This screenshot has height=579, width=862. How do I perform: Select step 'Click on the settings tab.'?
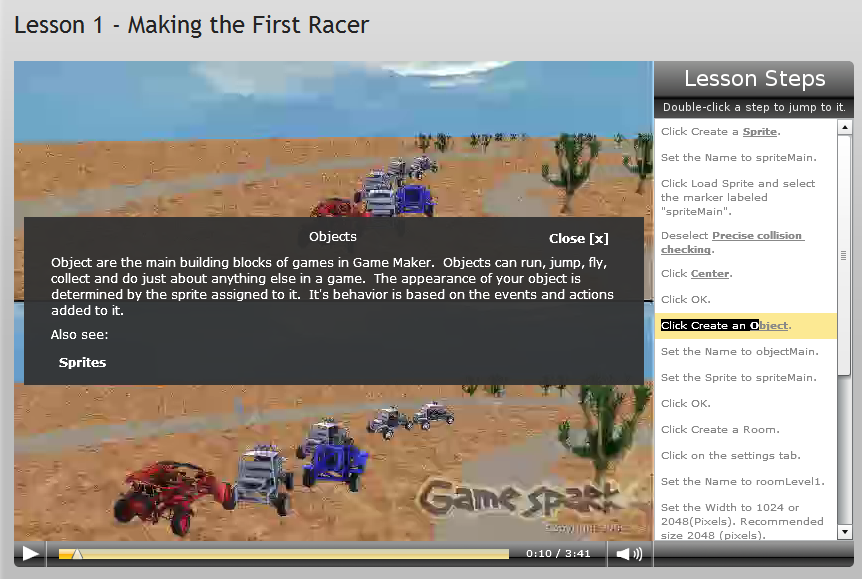point(731,455)
